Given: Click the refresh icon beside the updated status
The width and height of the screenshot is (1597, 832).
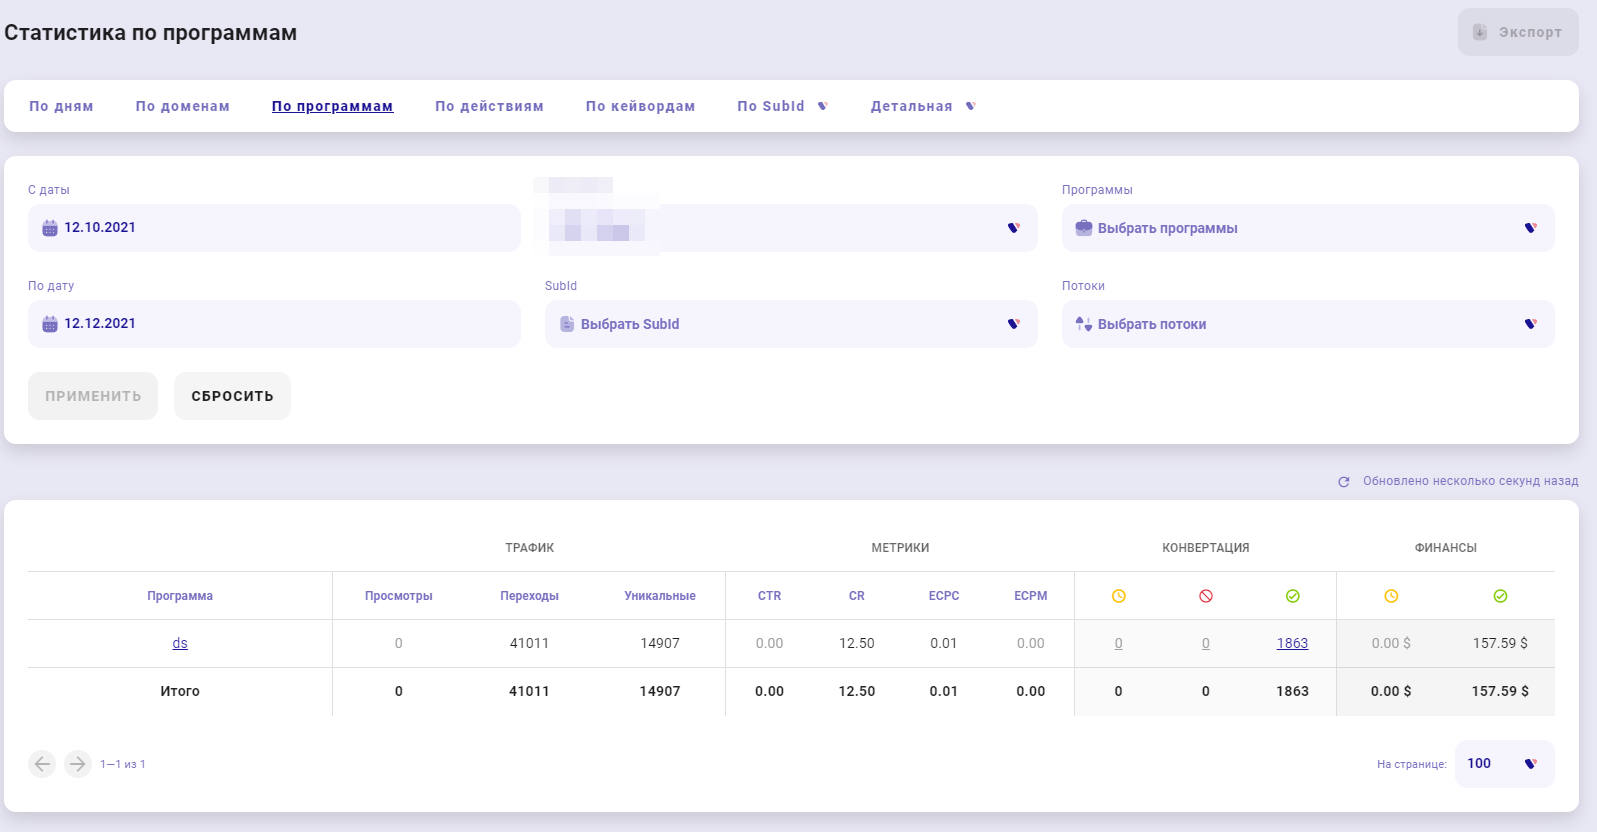Looking at the screenshot, I should 1344,482.
